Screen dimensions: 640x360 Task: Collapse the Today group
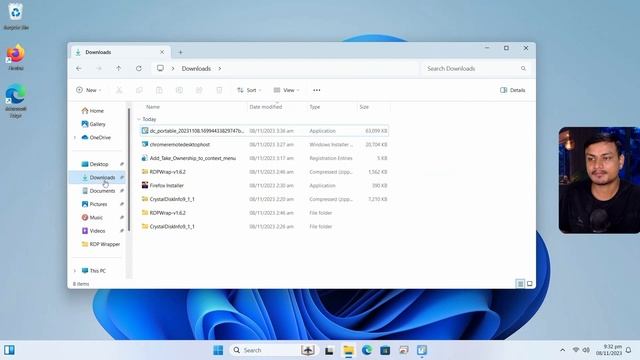(139, 119)
